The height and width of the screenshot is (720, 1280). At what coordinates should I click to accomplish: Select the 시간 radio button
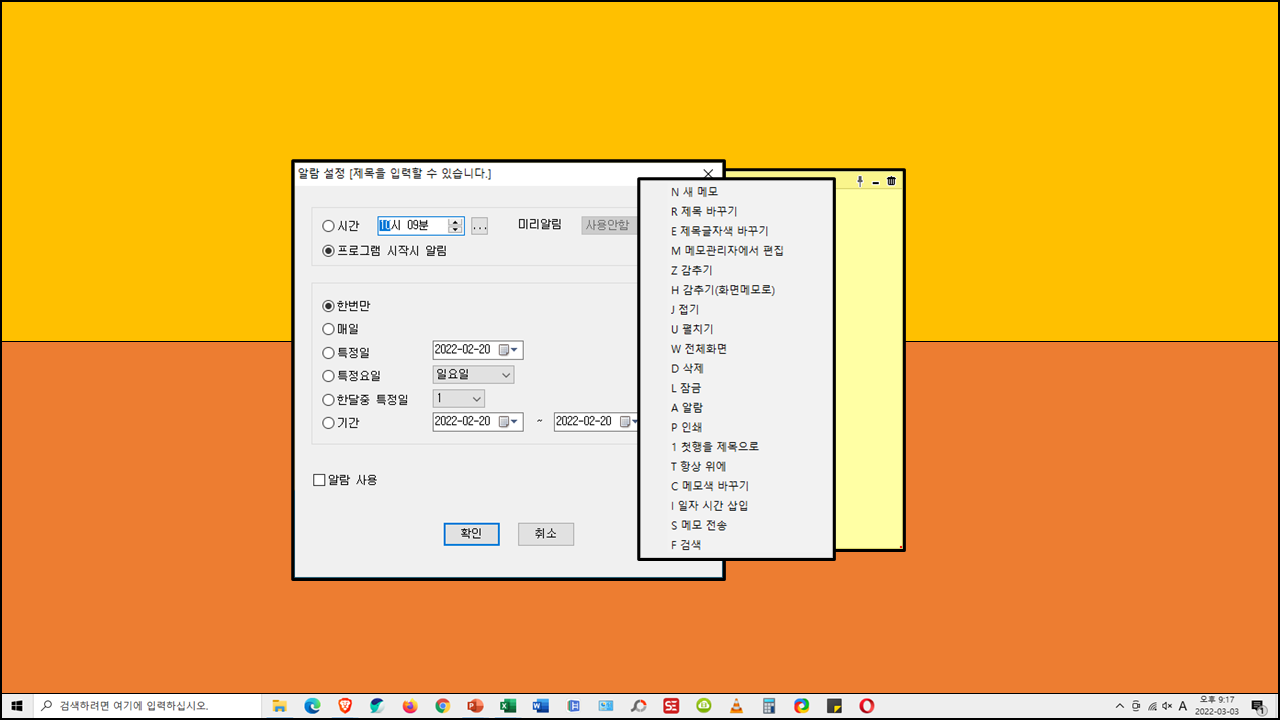pyautogui.click(x=341, y=226)
